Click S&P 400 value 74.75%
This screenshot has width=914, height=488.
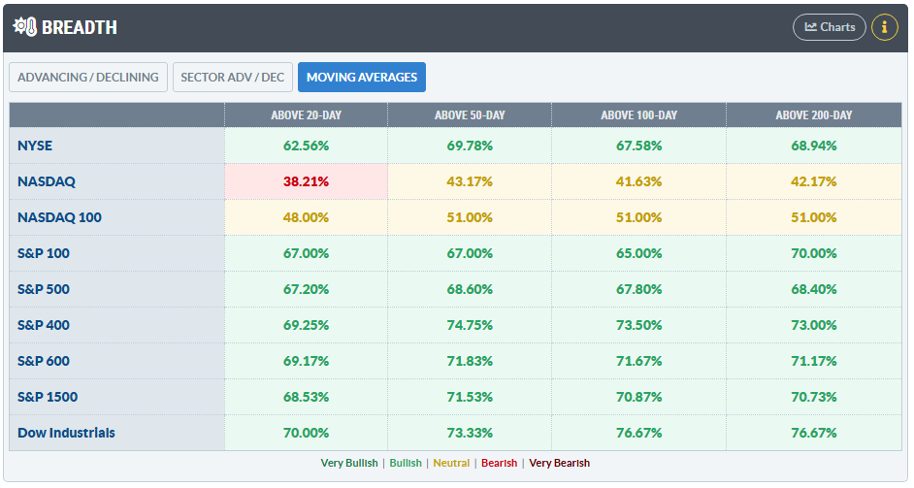[470, 325]
